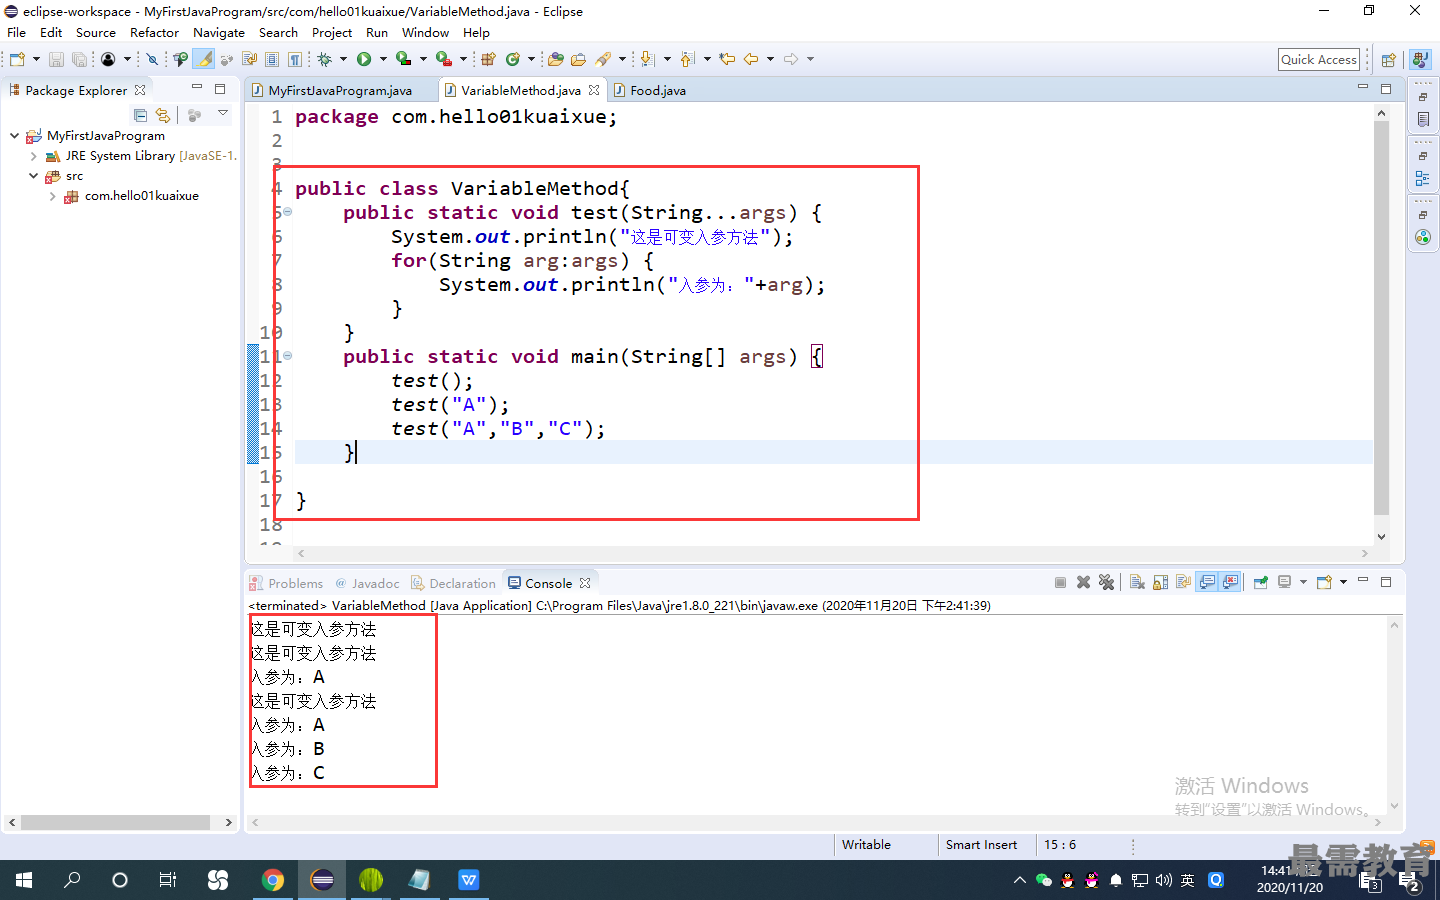Click Remove All Terminated Launches double X
Image resolution: width=1440 pixels, height=900 pixels.
click(x=1106, y=582)
